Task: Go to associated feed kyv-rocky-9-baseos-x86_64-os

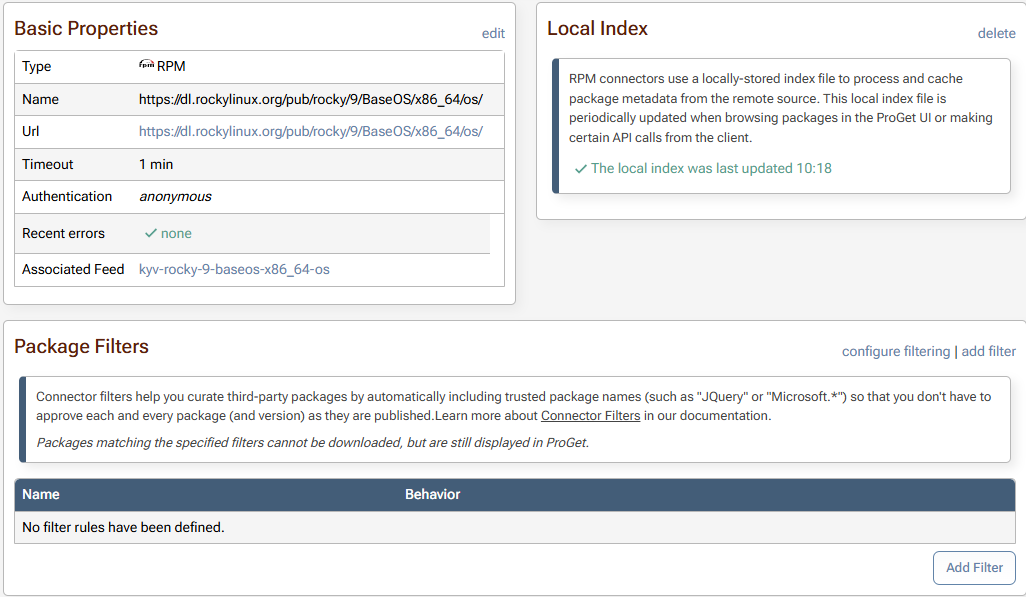Action: (234, 269)
